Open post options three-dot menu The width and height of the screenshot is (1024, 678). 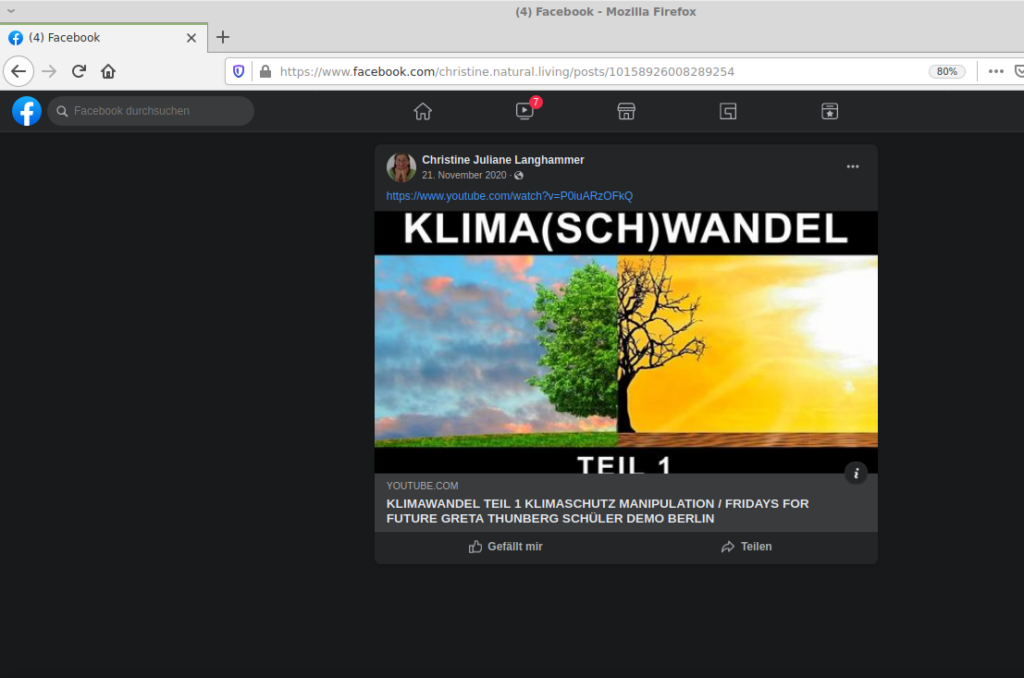[853, 167]
